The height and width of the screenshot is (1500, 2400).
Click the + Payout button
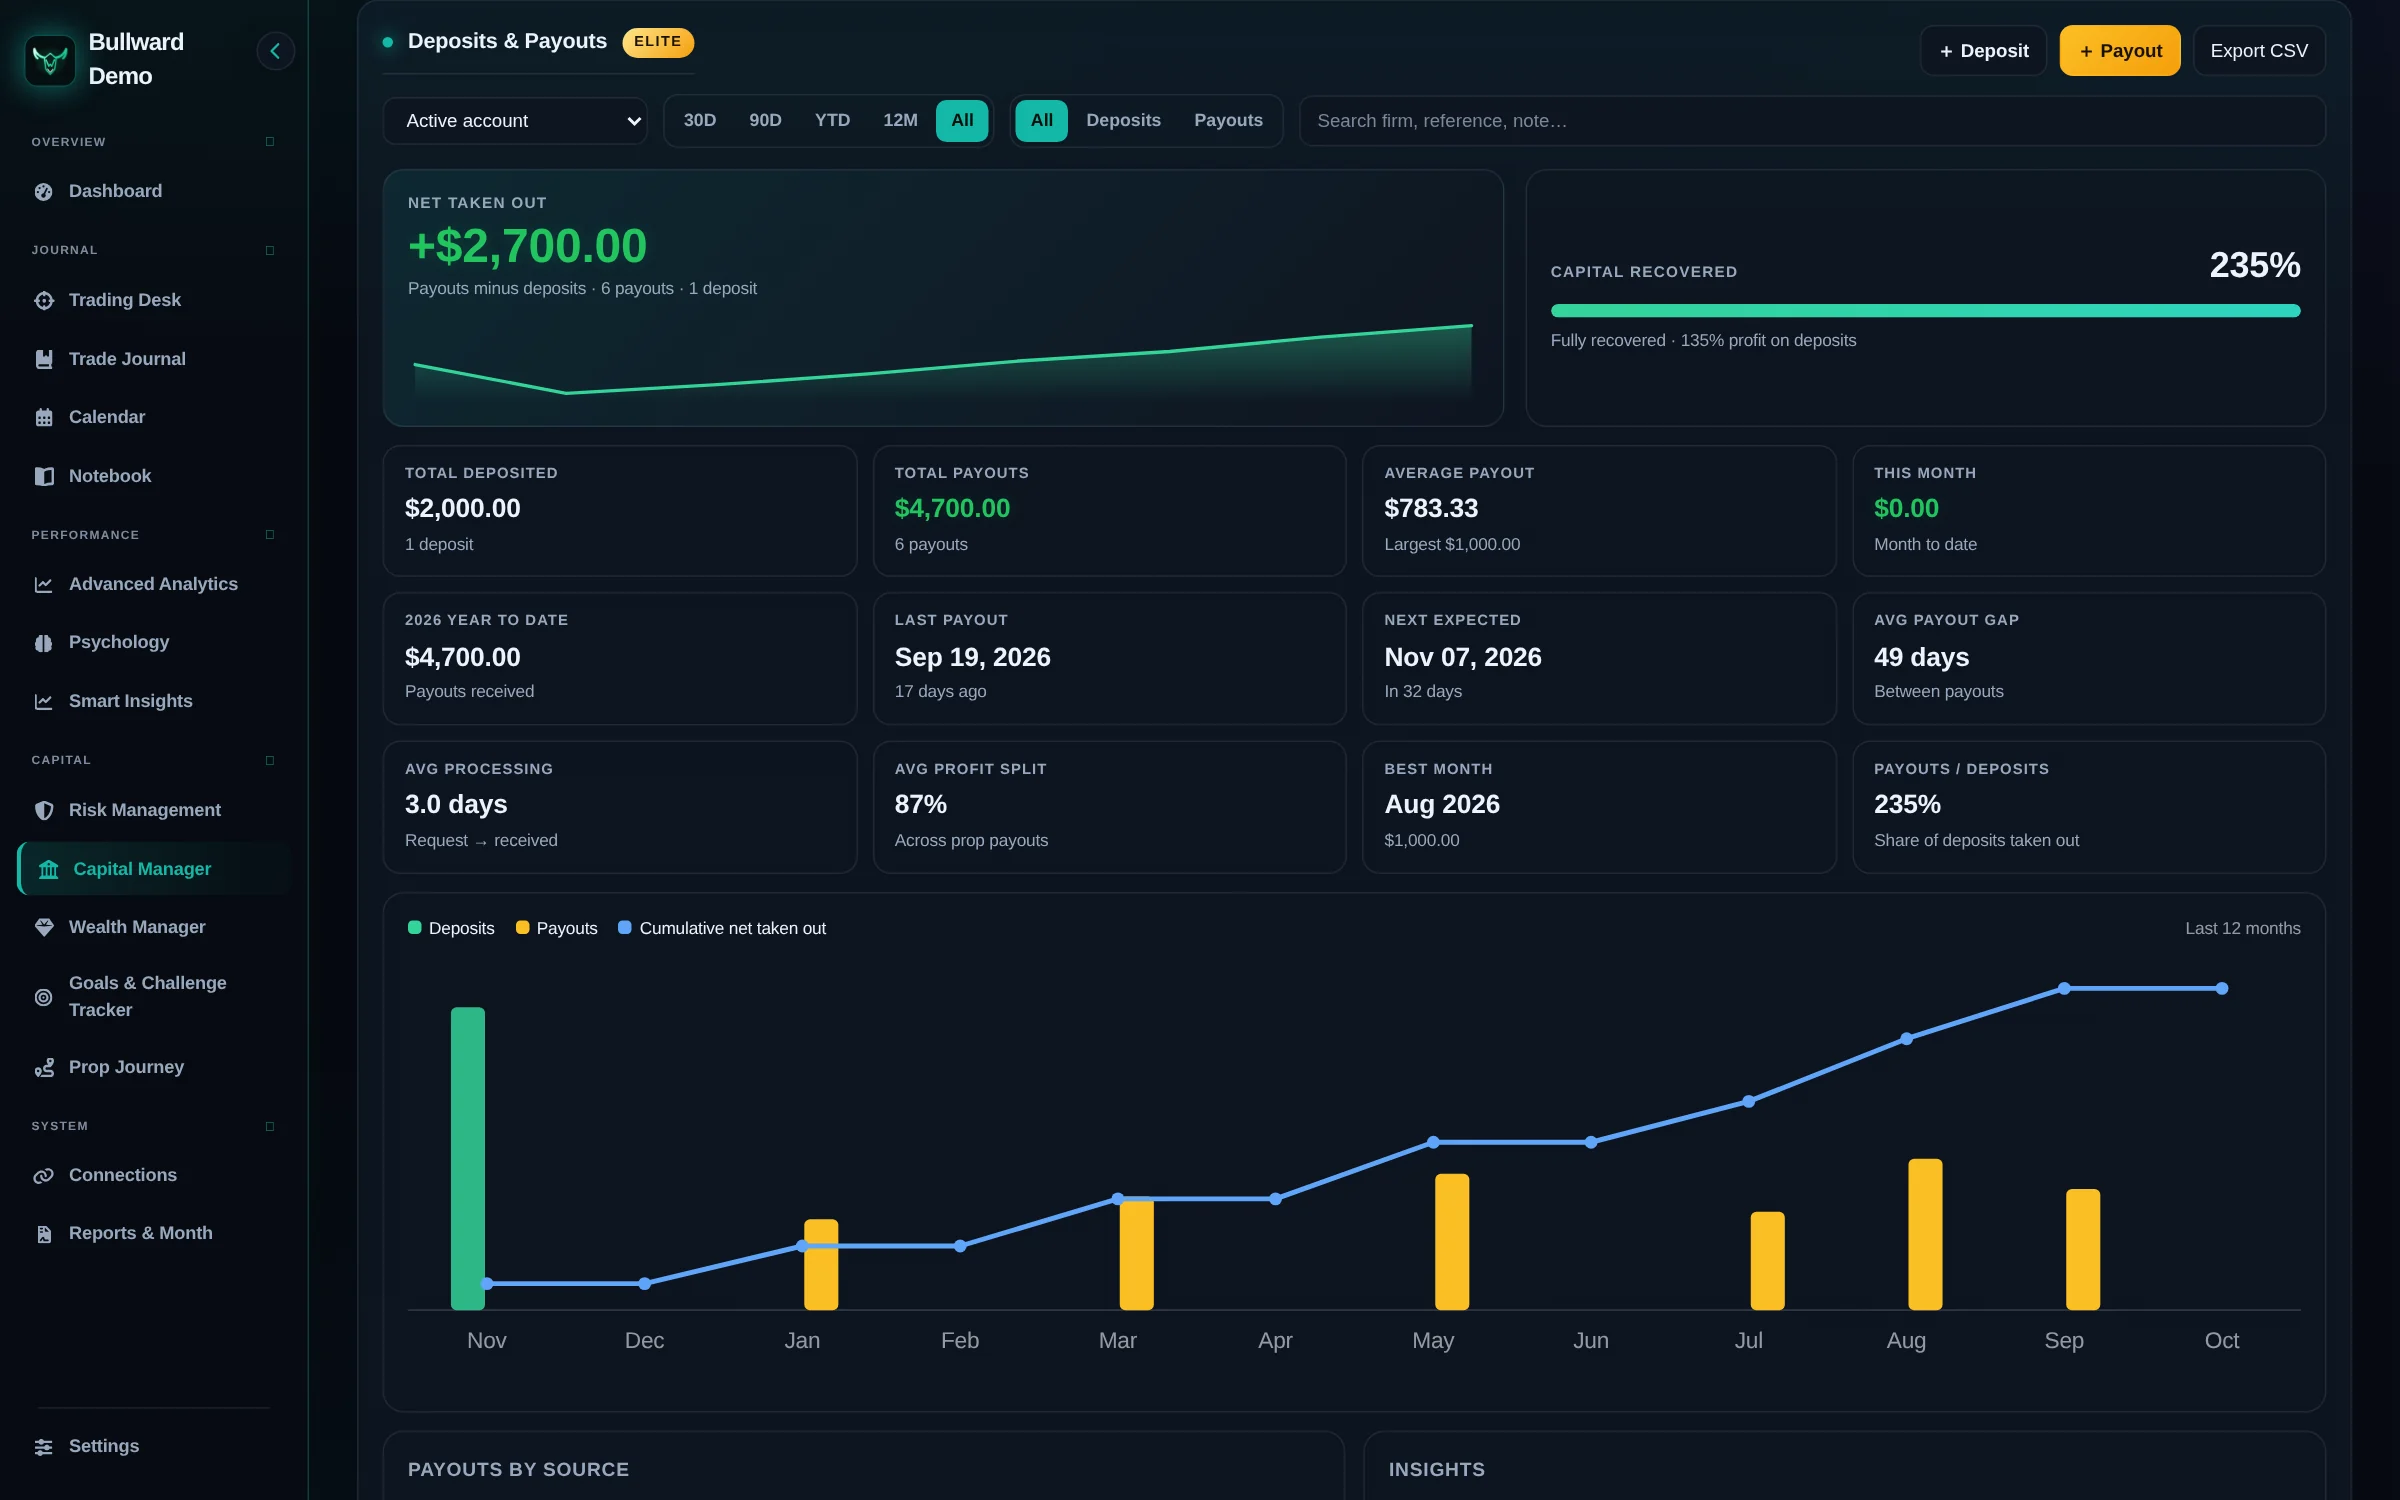[x=2120, y=51]
